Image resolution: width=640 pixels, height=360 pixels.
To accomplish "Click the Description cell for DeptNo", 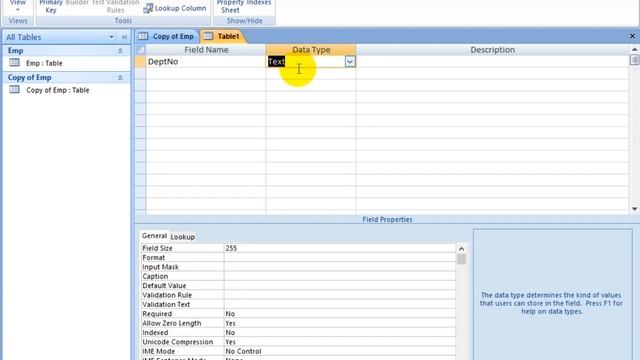I will 492,62.
